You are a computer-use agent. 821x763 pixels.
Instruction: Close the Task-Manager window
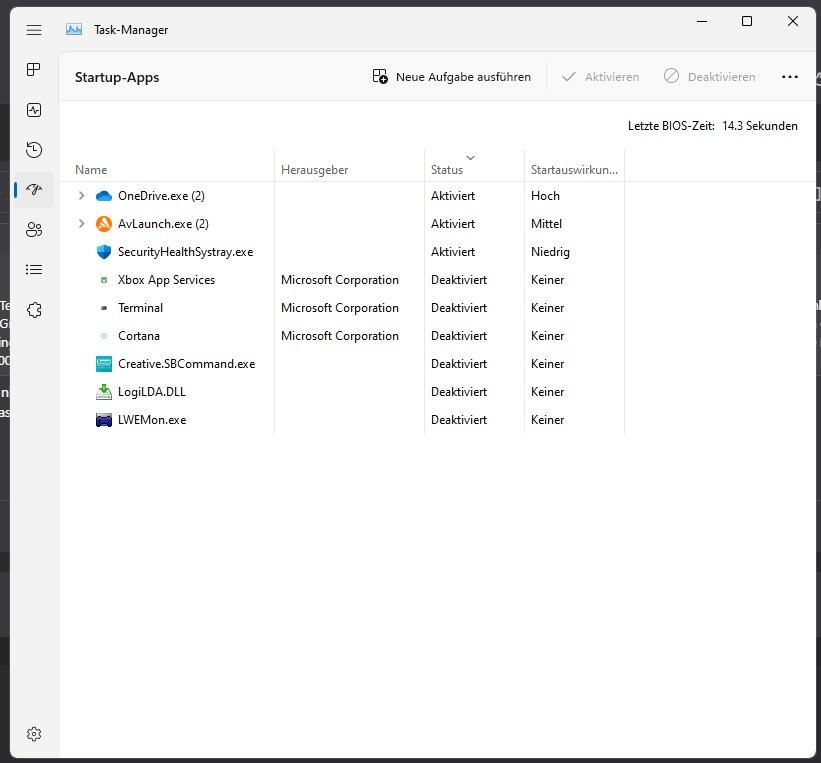tap(793, 21)
